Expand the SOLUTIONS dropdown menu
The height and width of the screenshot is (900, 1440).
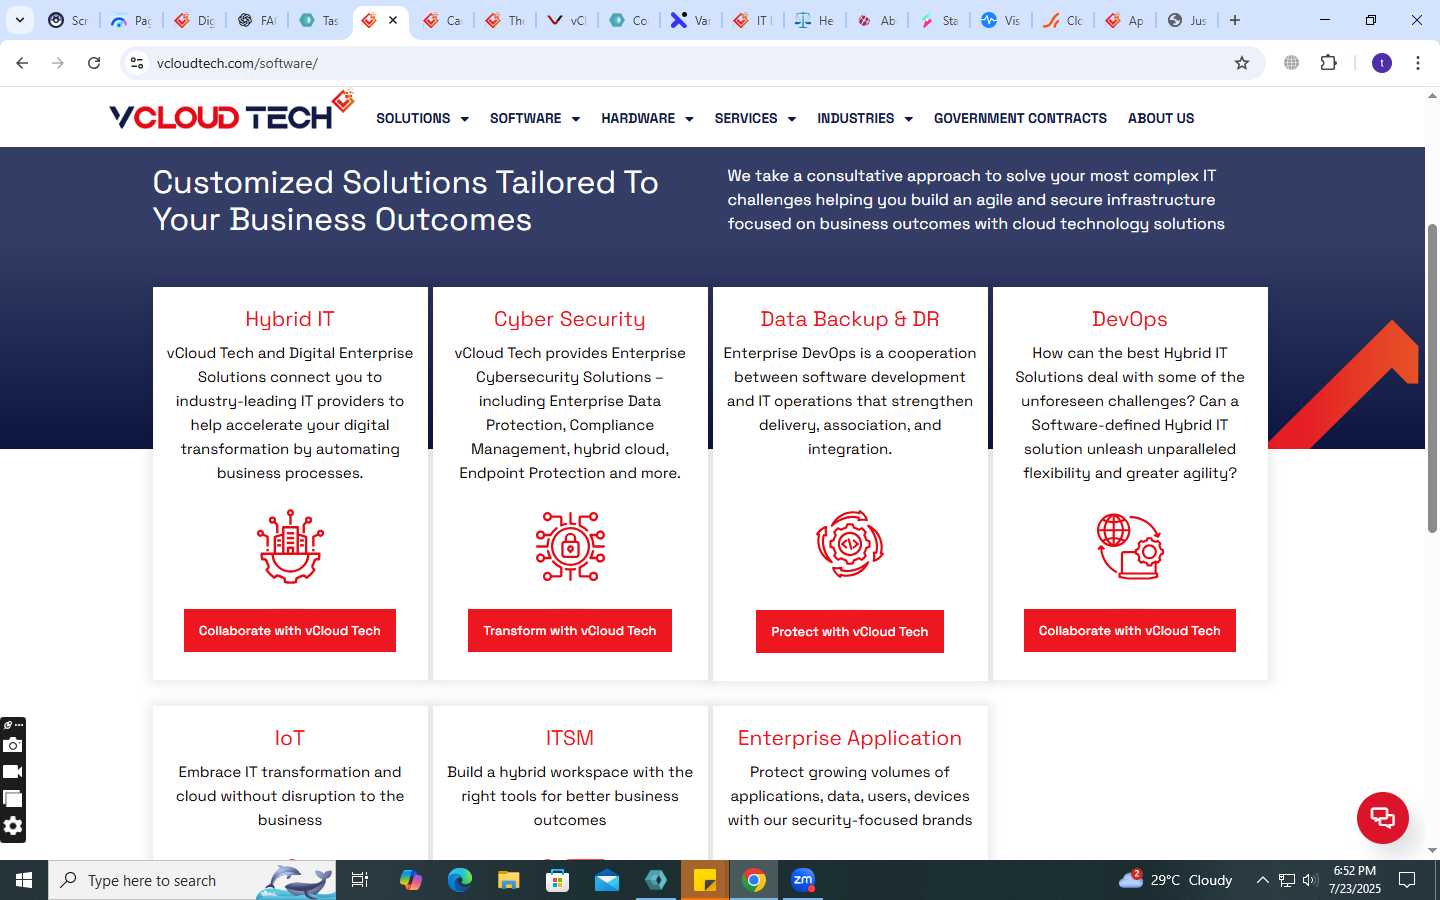tap(422, 118)
